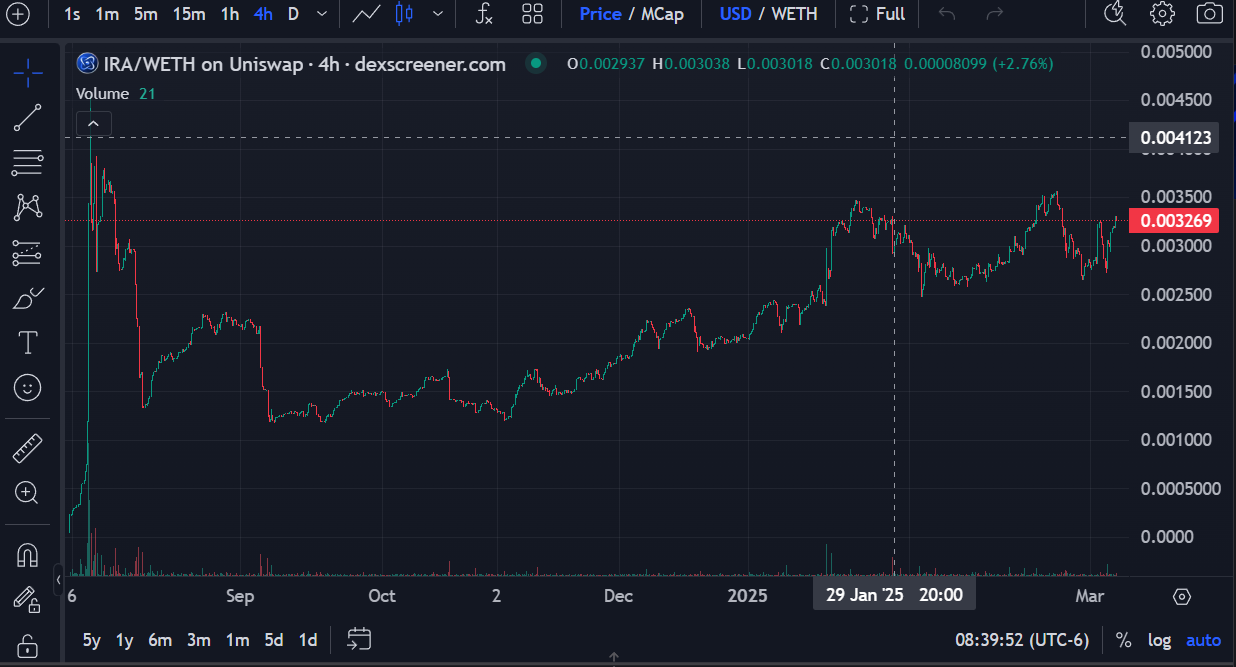Switch display to Price
This screenshot has height=667, width=1236.
coord(600,14)
